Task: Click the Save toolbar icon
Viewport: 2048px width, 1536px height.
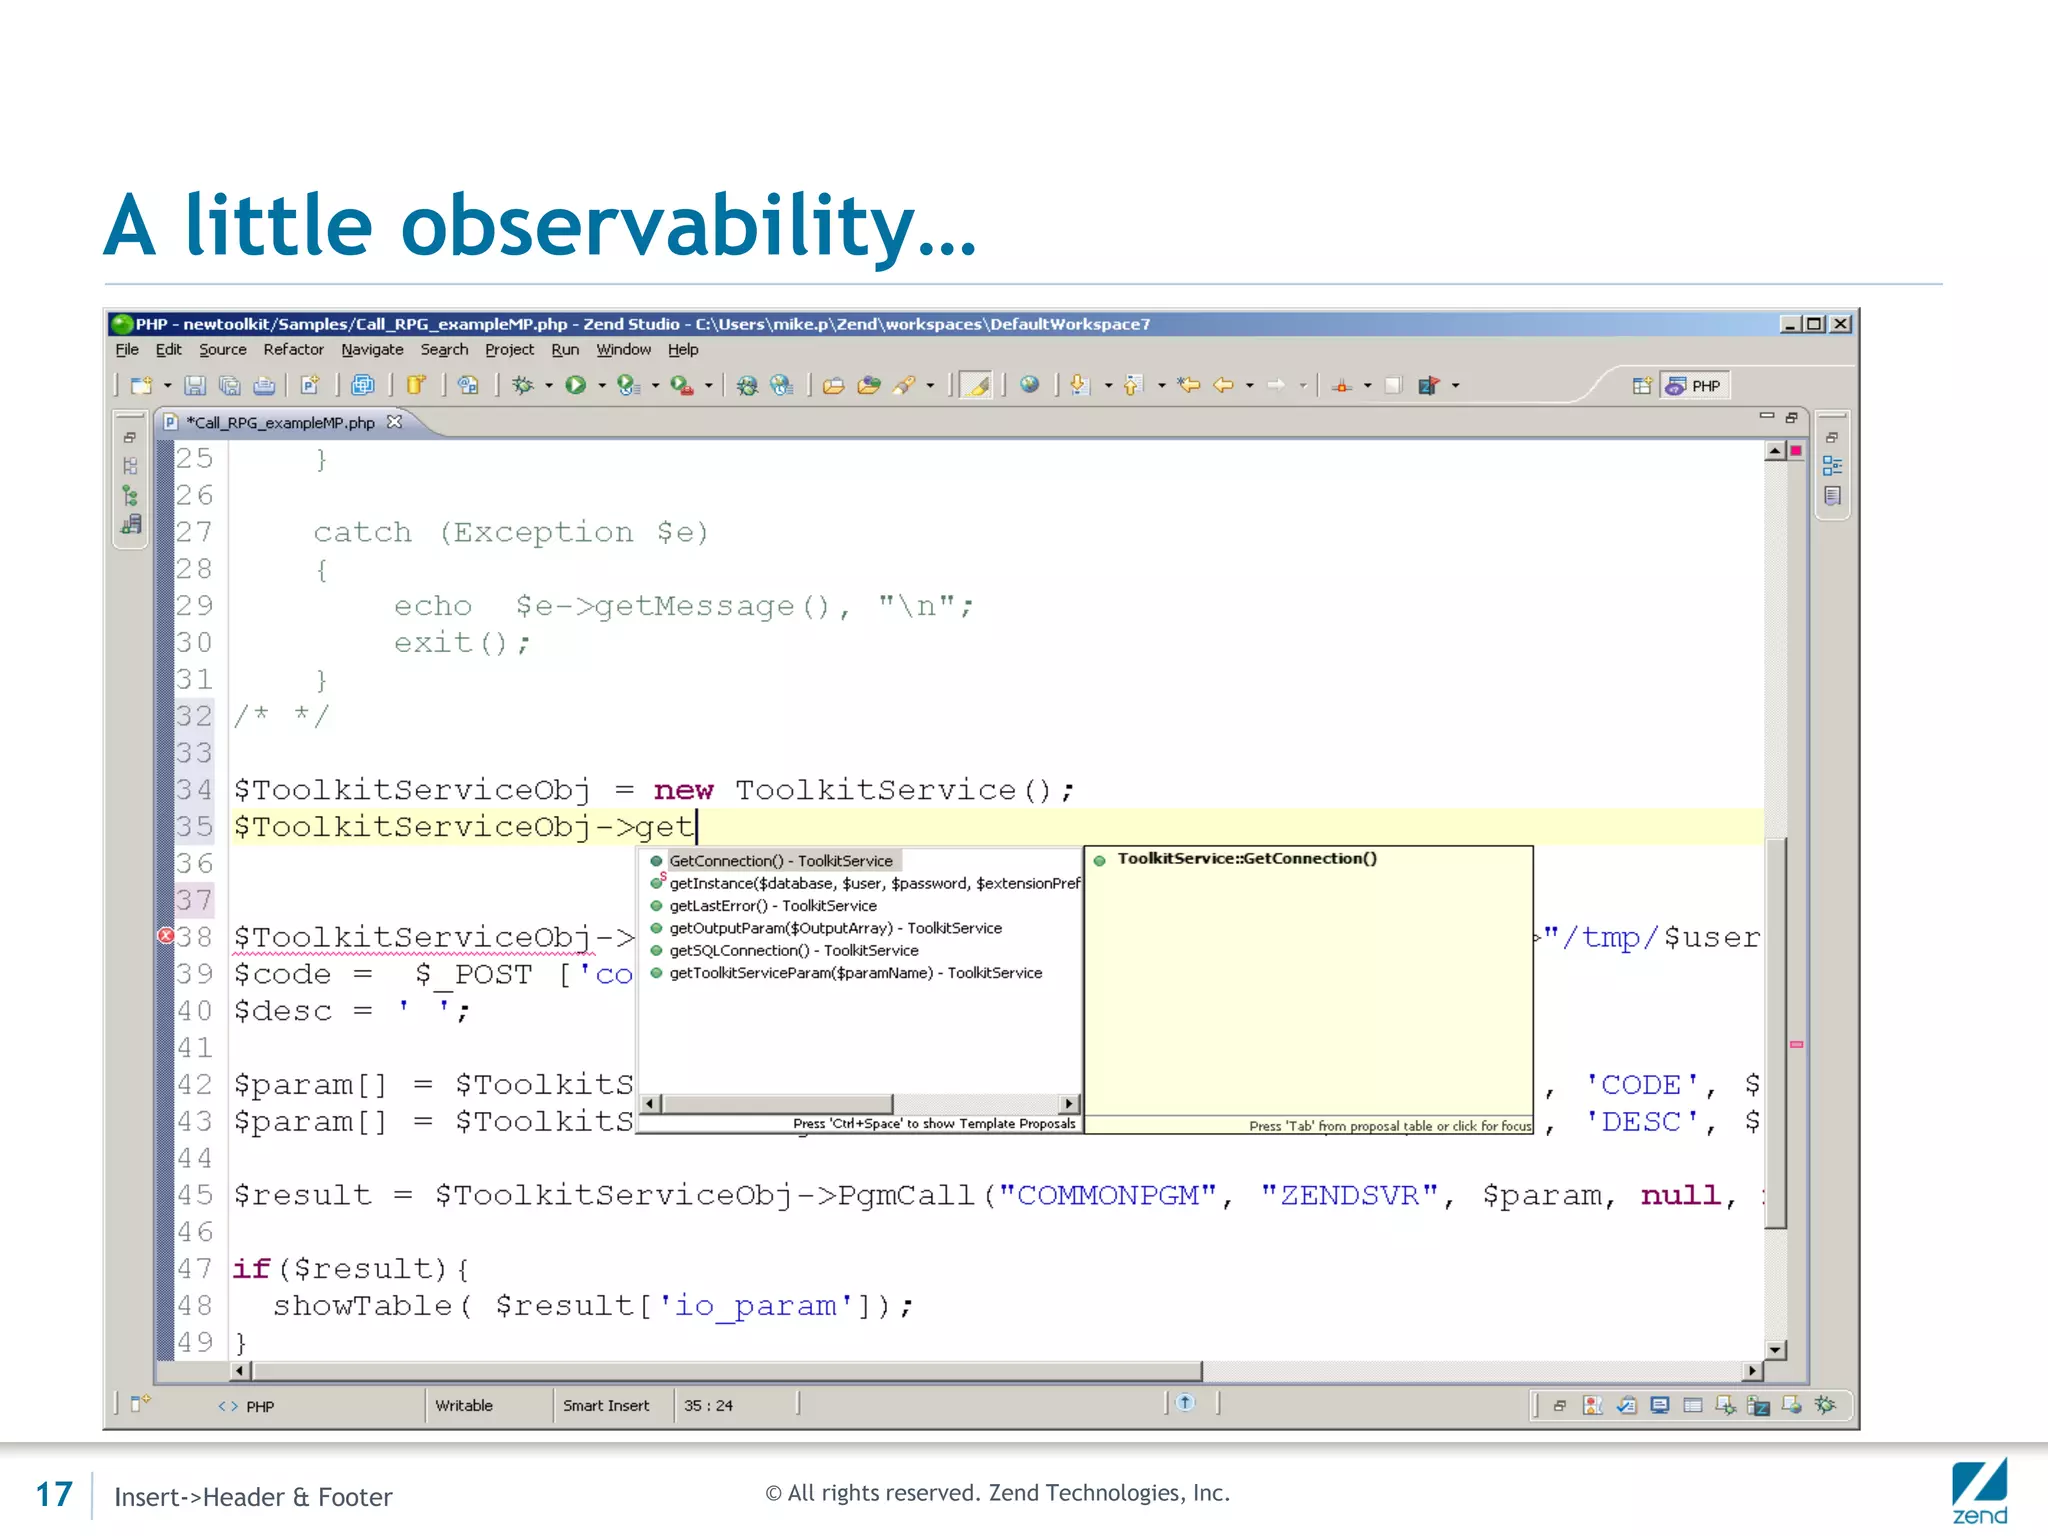Action: click(x=195, y=385)
